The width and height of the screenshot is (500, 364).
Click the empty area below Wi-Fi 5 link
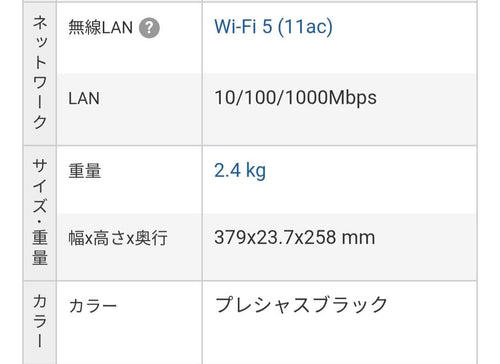tap(339, 57)
